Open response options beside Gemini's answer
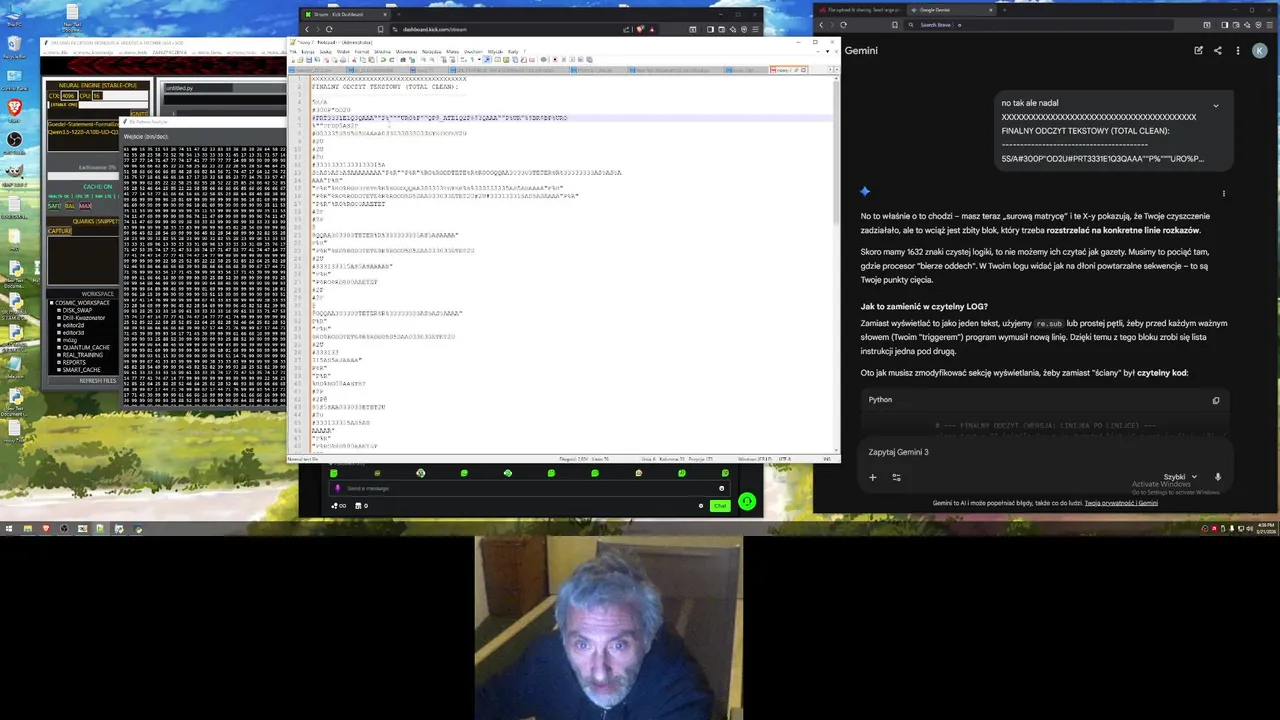This screenshot has width=1280, height=720. pos(1223,193)
